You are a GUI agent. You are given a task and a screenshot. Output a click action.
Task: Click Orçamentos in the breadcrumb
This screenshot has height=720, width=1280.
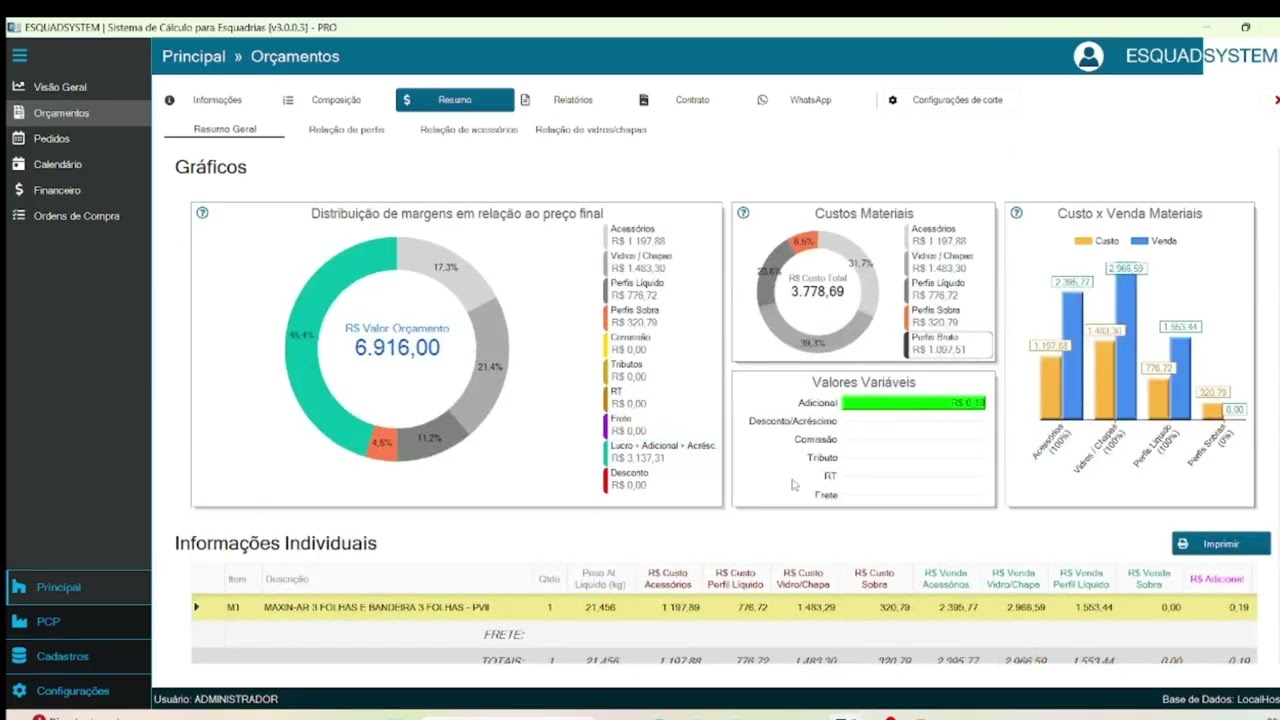pos(295,57)
